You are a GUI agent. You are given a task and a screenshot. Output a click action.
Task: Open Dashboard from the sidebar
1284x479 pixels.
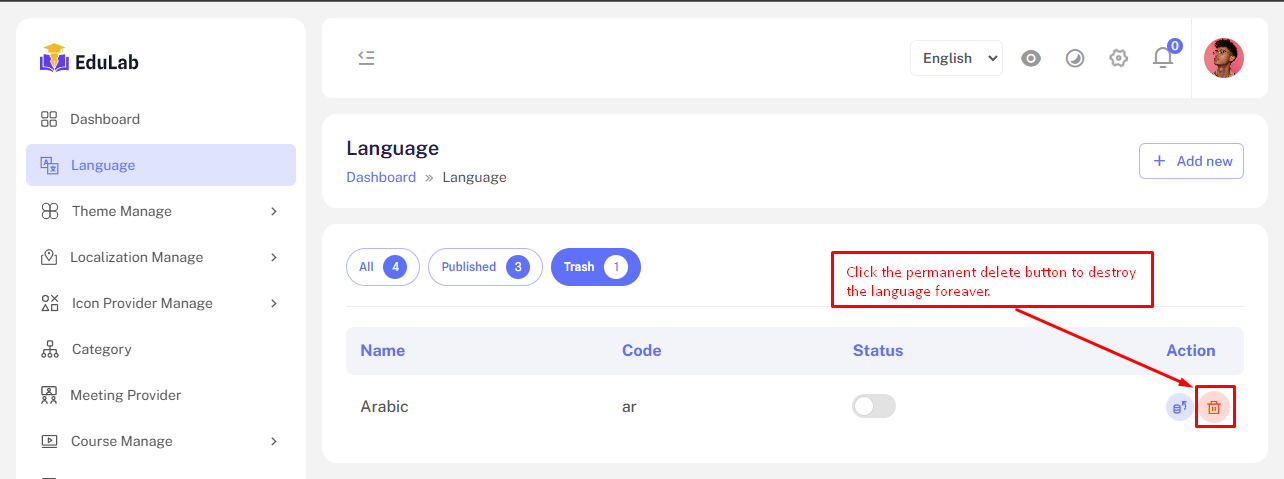tap(104, 119)
